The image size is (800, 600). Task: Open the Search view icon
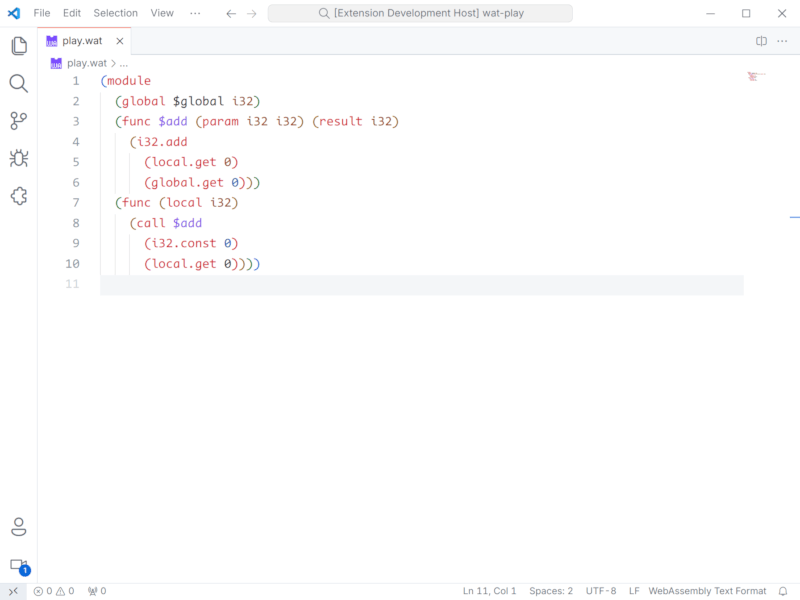coord(18,83)
